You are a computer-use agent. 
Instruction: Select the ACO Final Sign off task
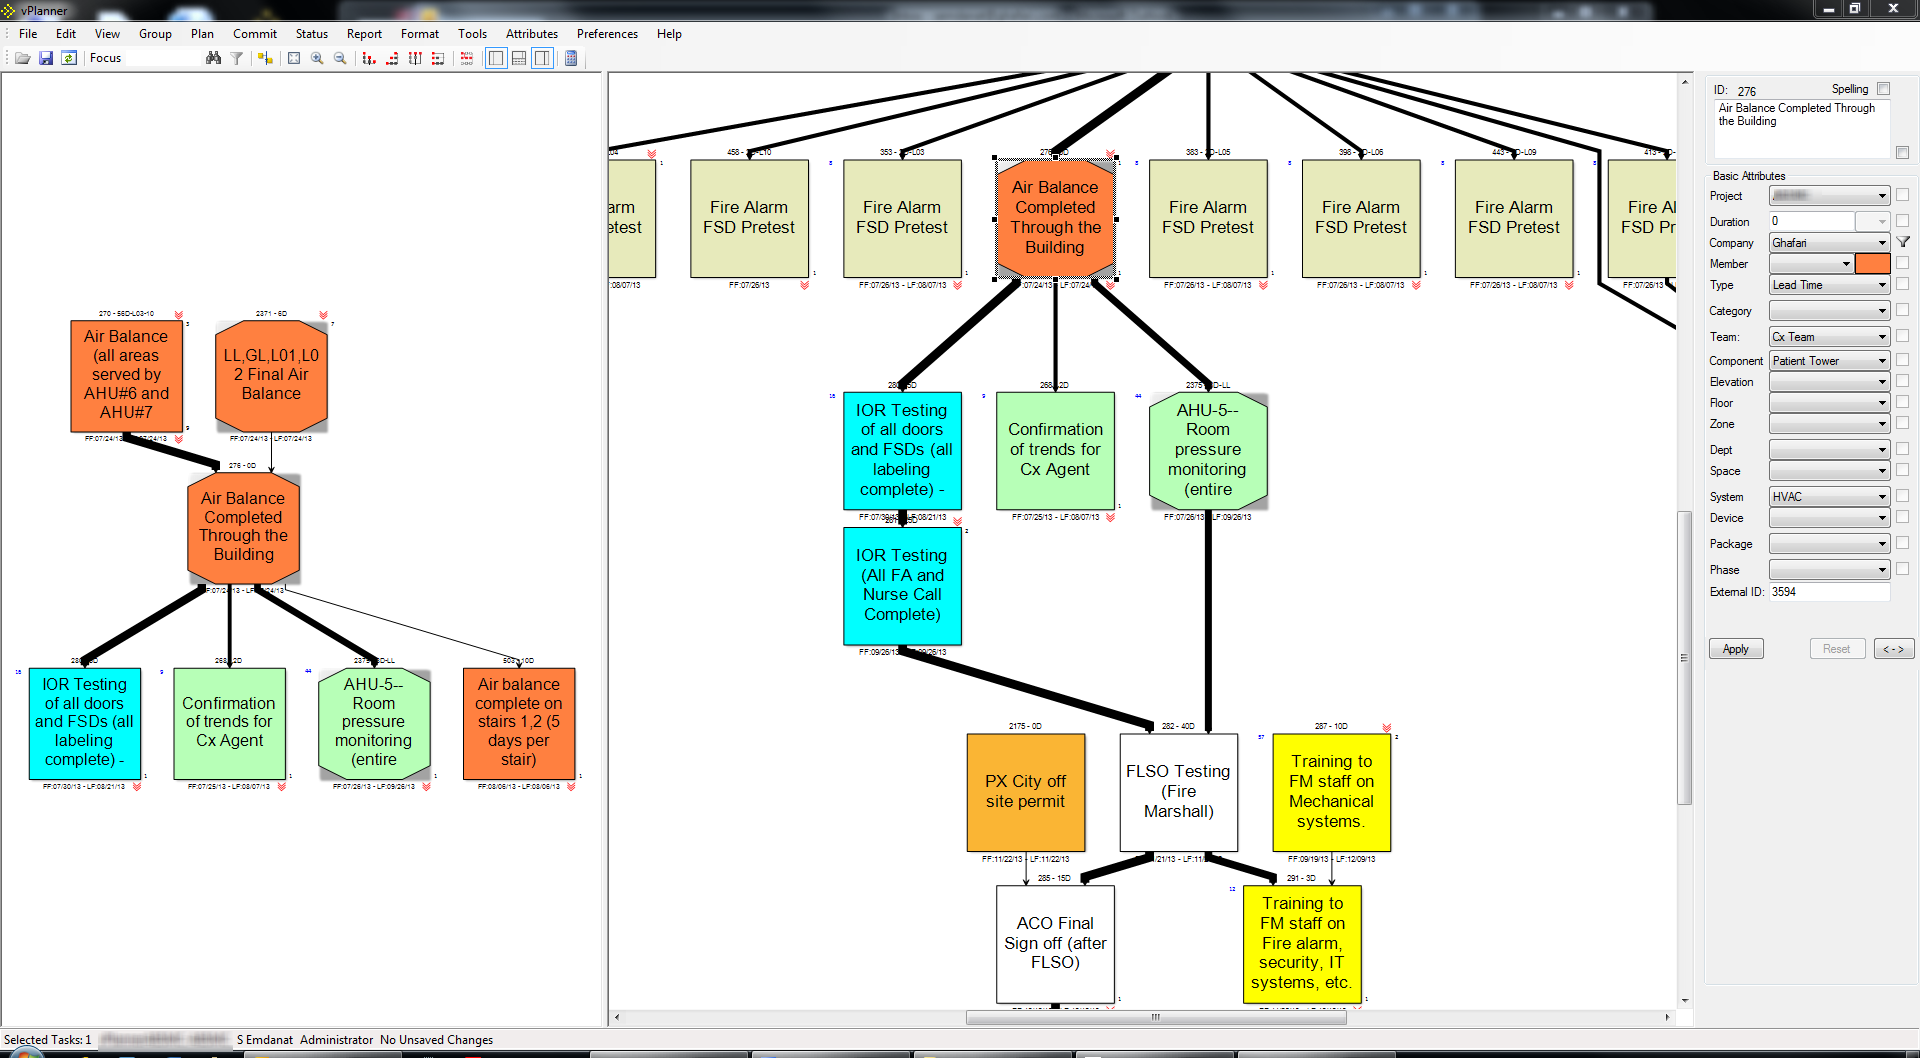1055,943
